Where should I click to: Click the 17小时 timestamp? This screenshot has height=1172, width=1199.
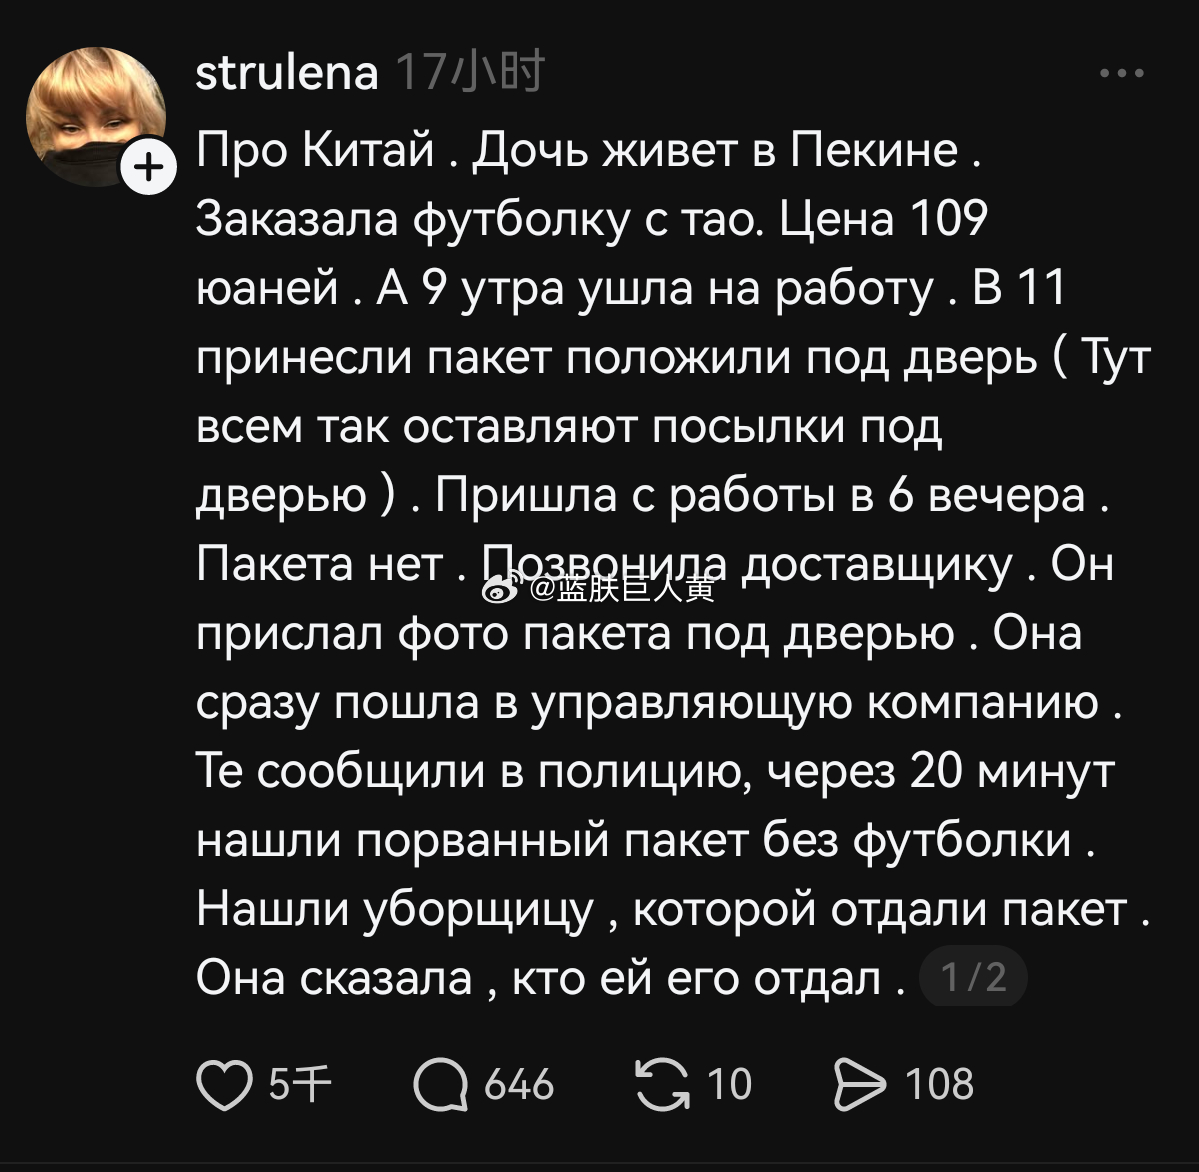point(471,73)
